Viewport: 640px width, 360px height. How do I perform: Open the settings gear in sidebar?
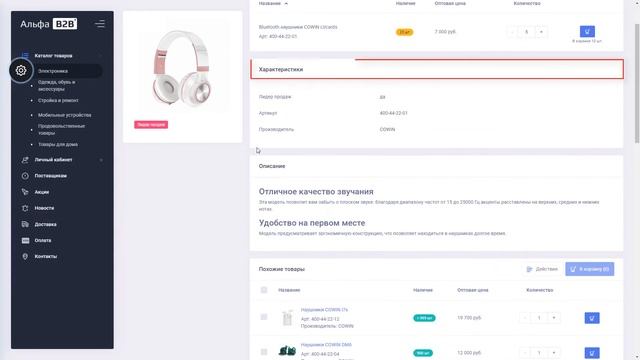21,70
